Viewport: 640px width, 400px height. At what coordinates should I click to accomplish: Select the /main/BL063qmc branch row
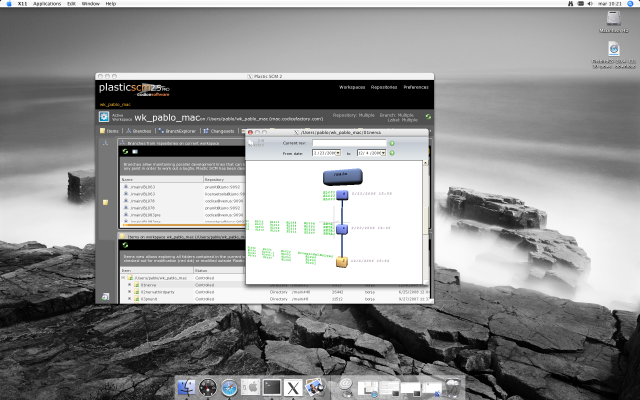[182, 215]
